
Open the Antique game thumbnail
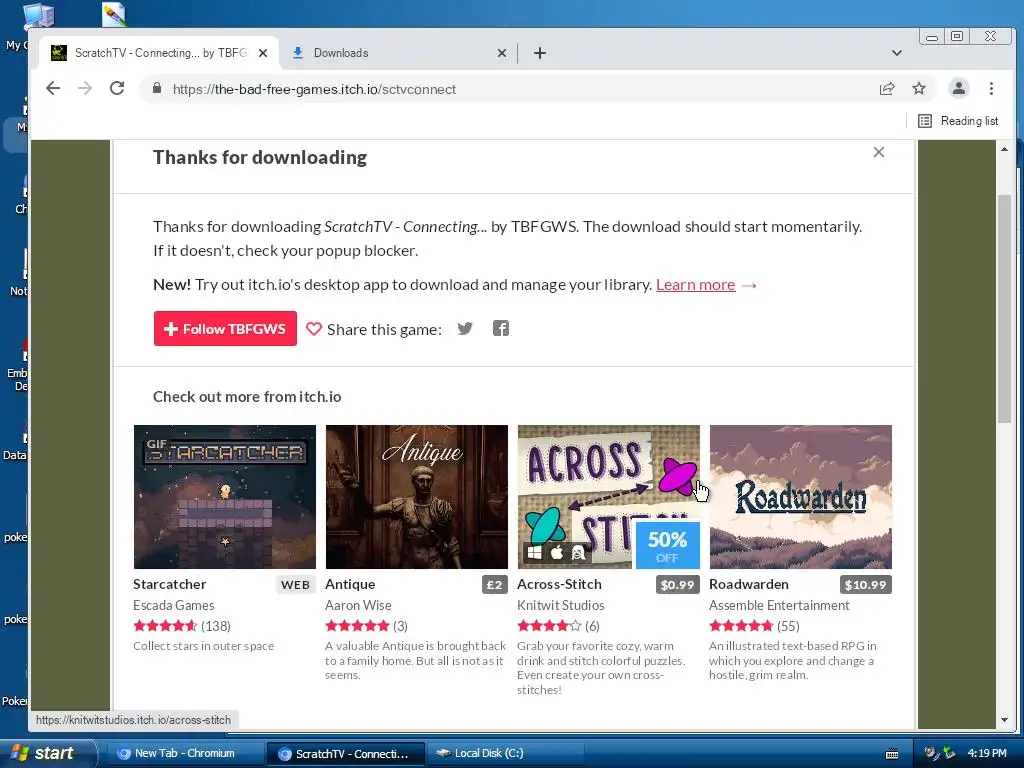click(417, 497)
